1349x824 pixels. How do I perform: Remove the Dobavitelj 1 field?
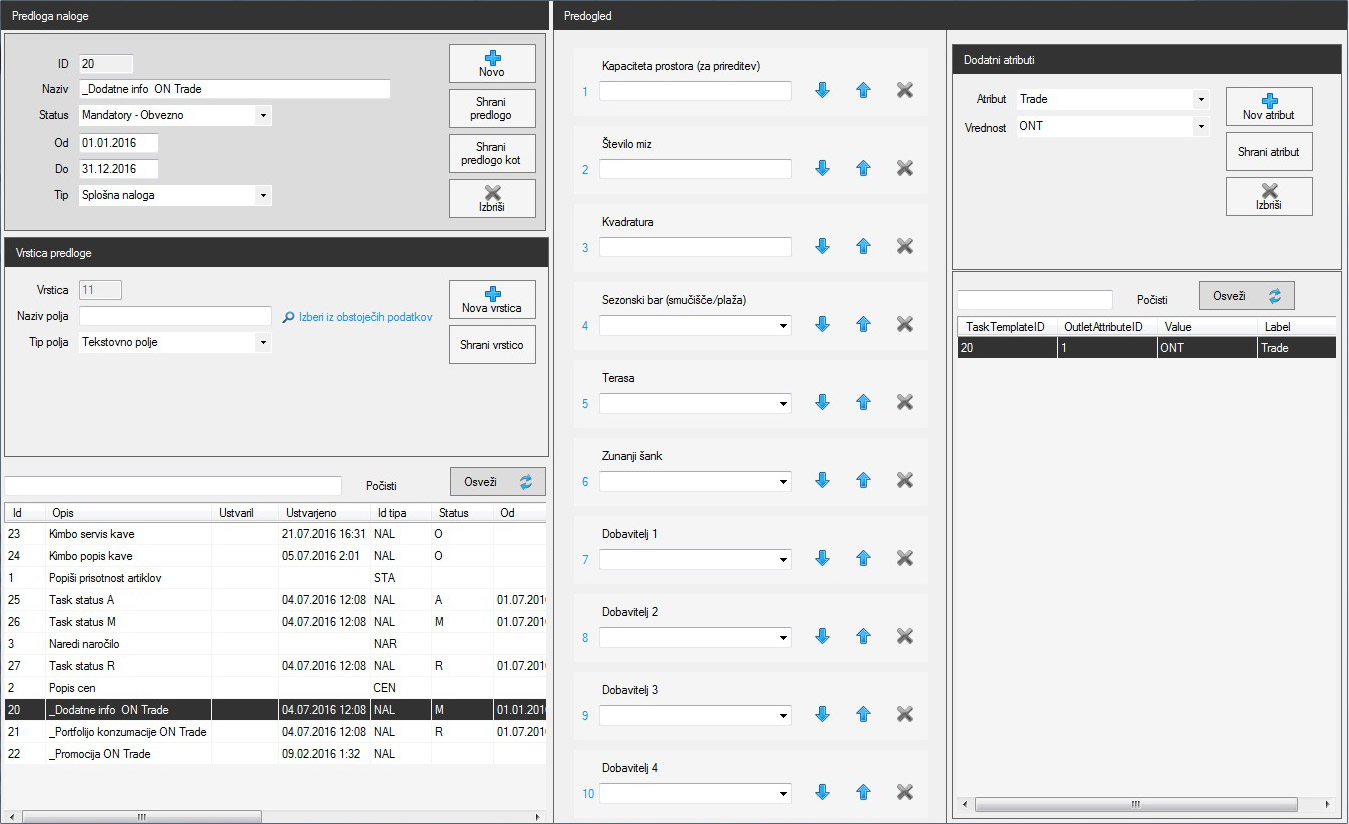pyautogui.click(x=905, y=558)
